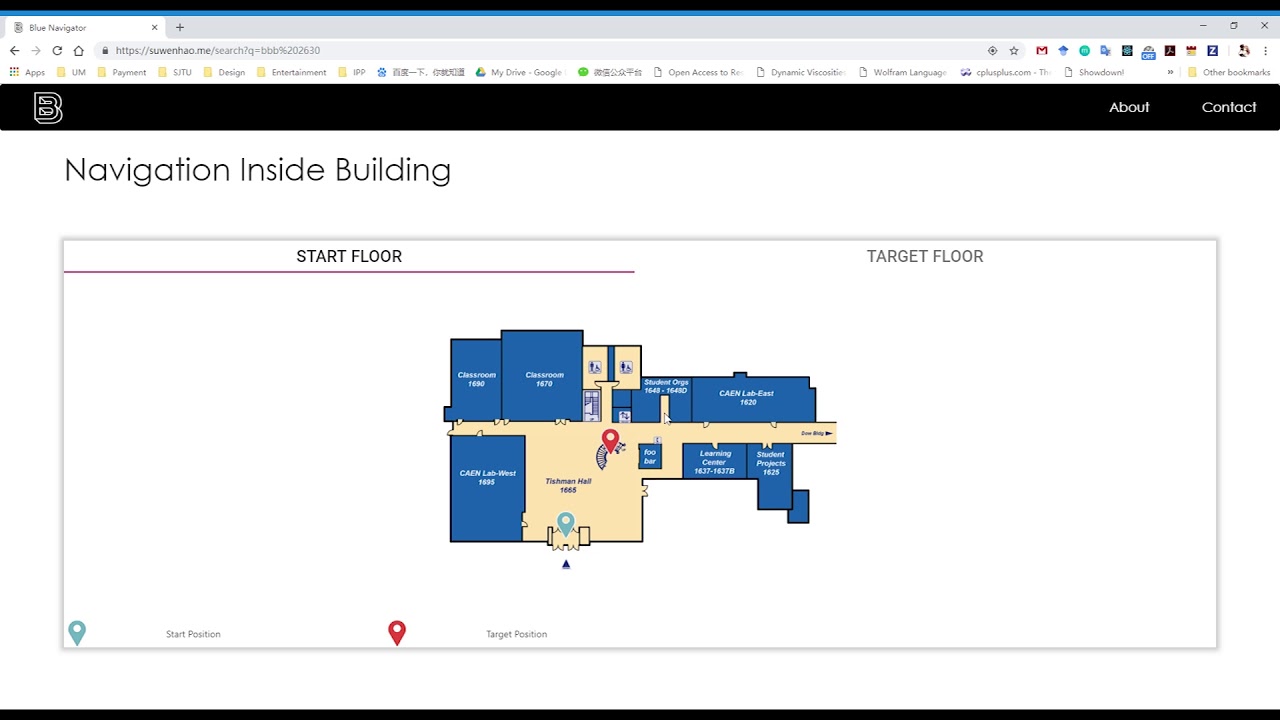Open Other bookmarks folder

1228,72
